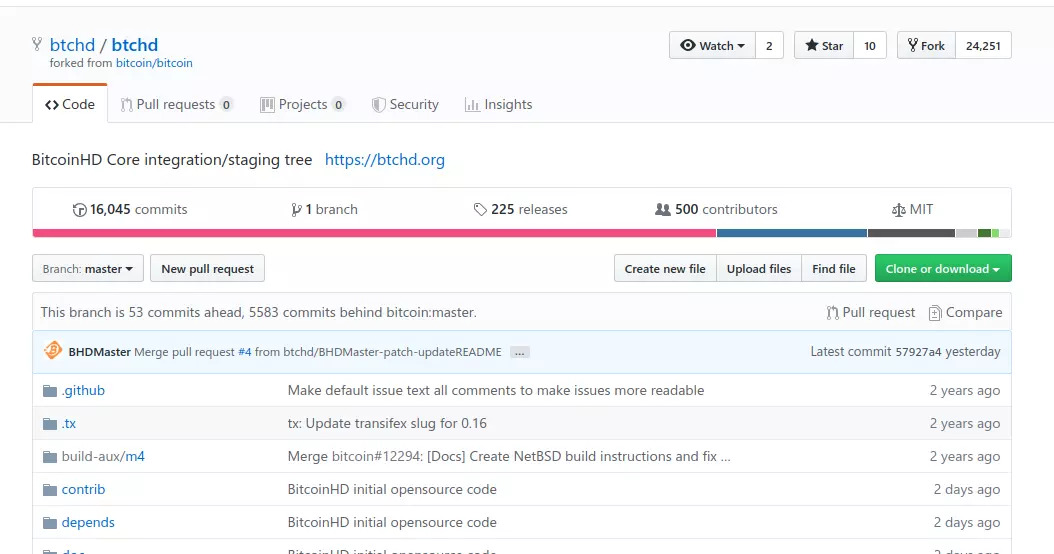The width and height of the screenshot is (1054, 554).
Task: Open the MIT license link
Action: click(912, 210)
